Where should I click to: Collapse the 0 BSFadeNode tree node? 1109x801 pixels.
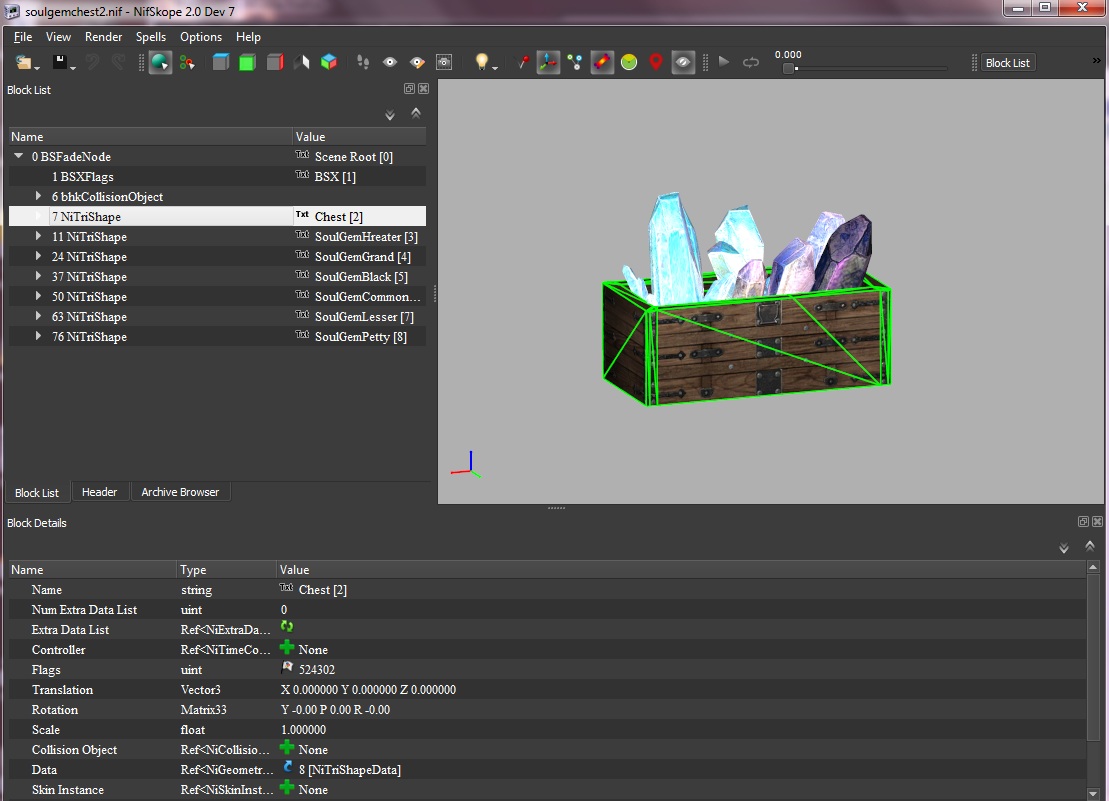(18, 156)
